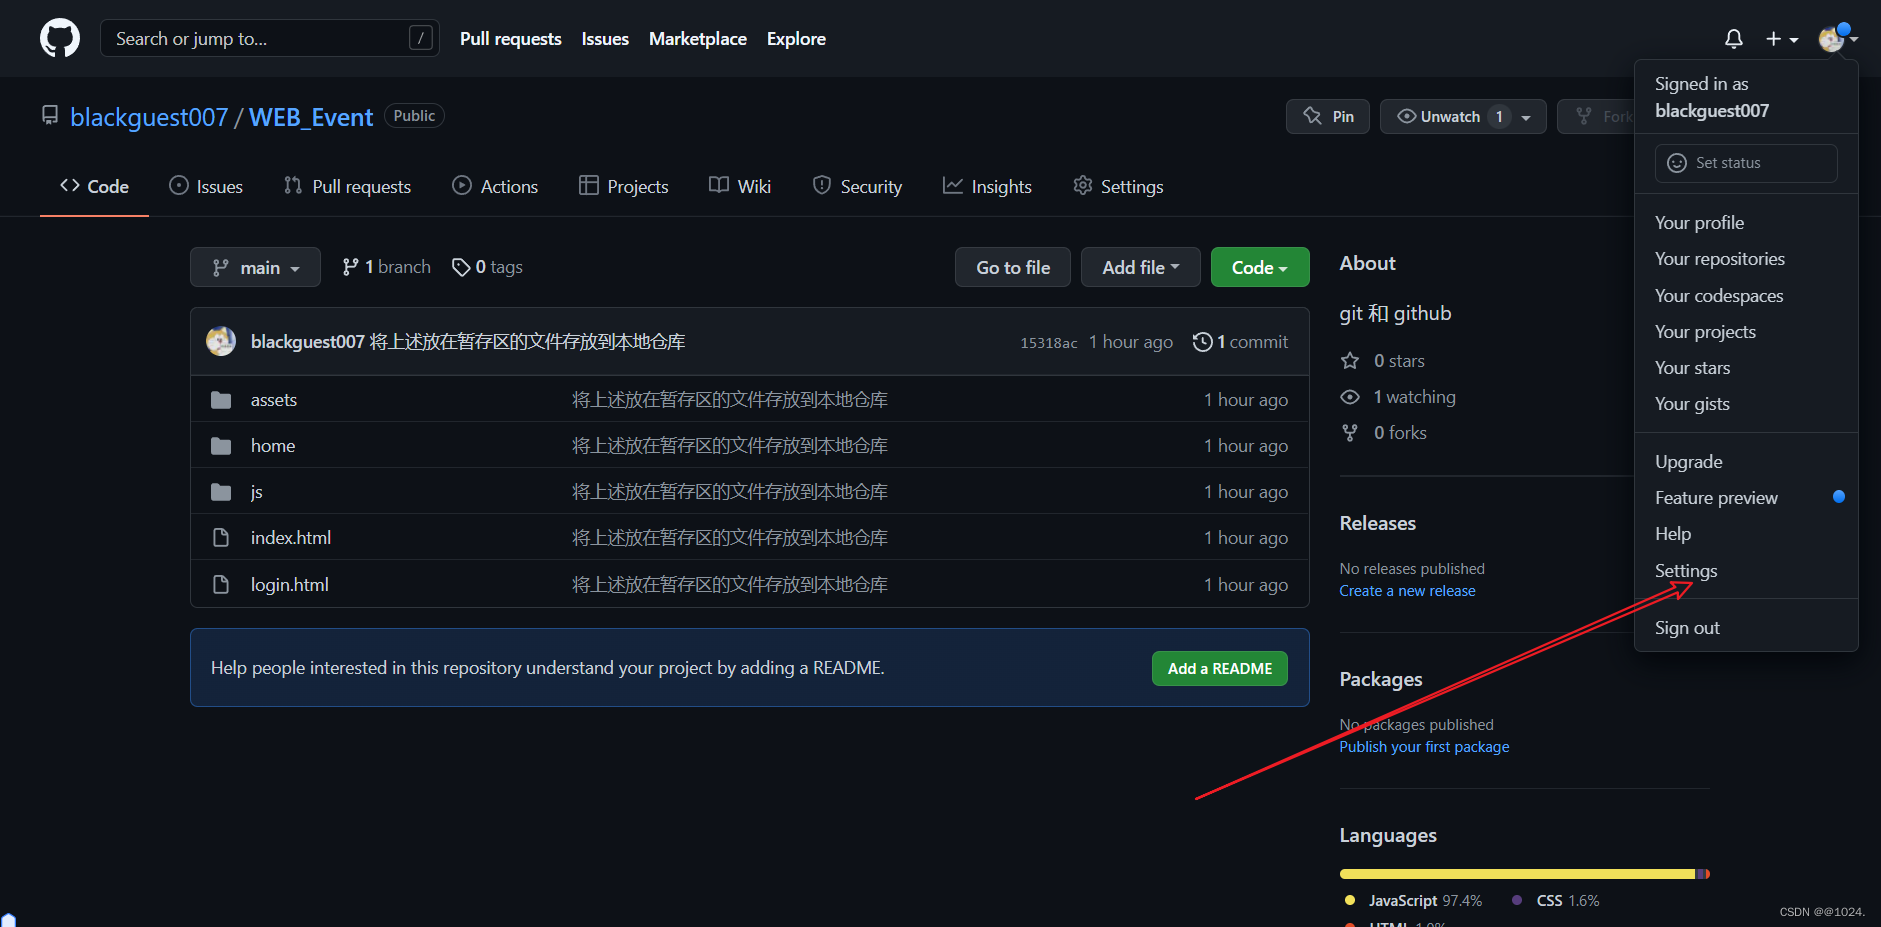Open the blackguest007 owner link
Screen dimensions: 1881x927
pyautogui.click(x=149, y=117)
